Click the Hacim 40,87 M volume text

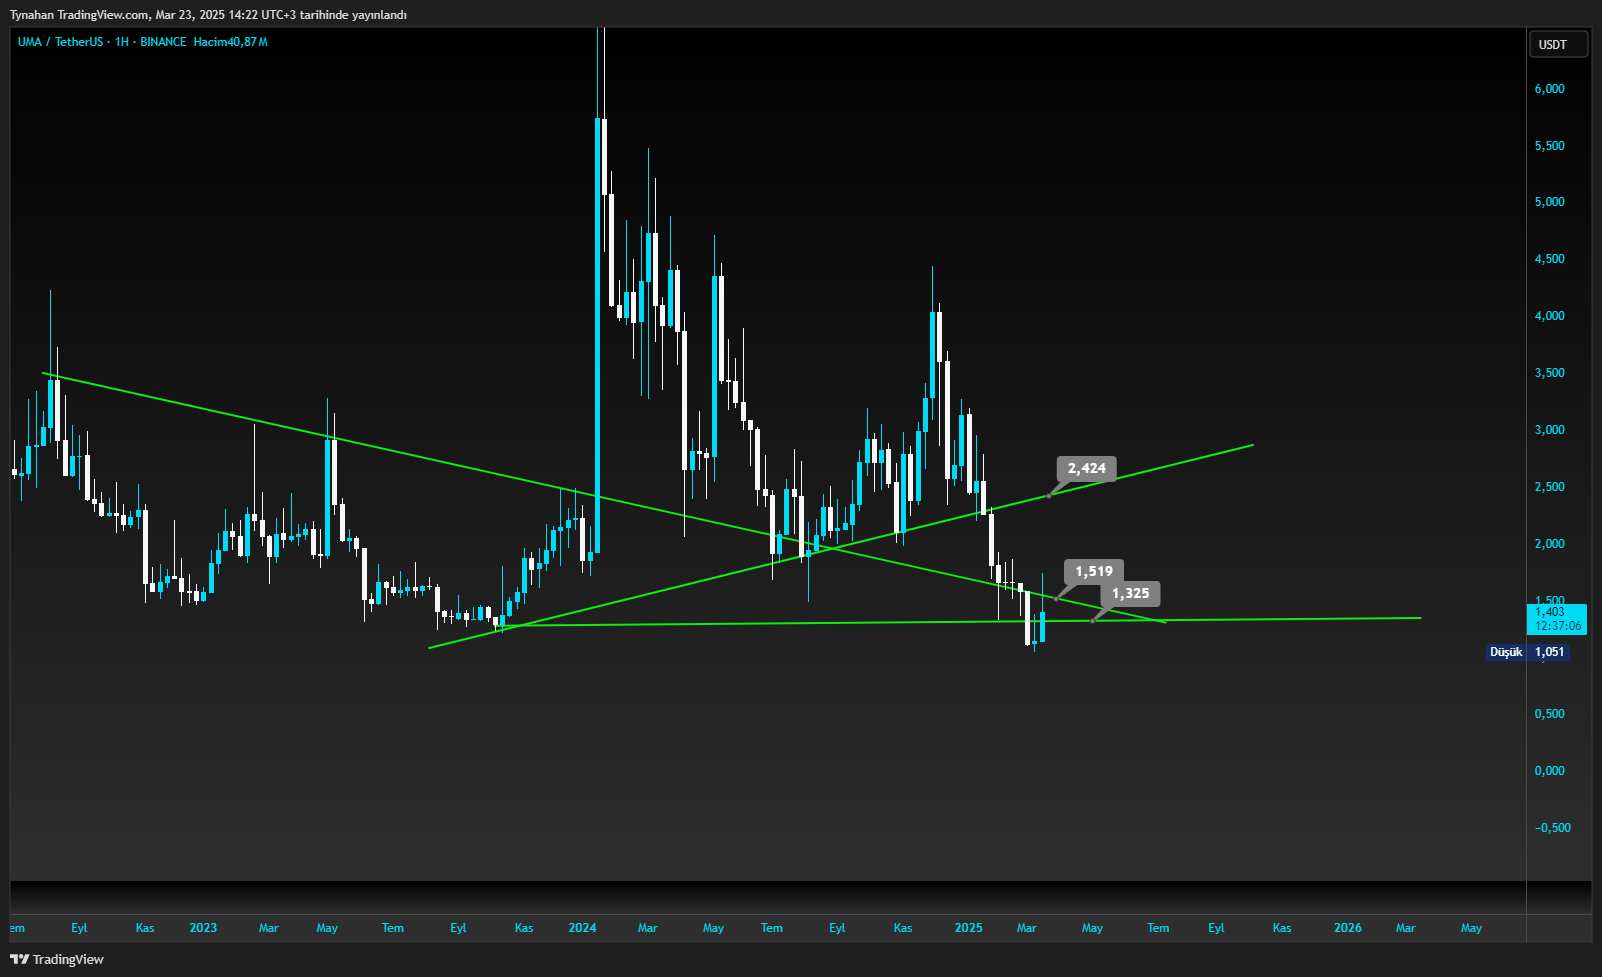coord(231,42)
